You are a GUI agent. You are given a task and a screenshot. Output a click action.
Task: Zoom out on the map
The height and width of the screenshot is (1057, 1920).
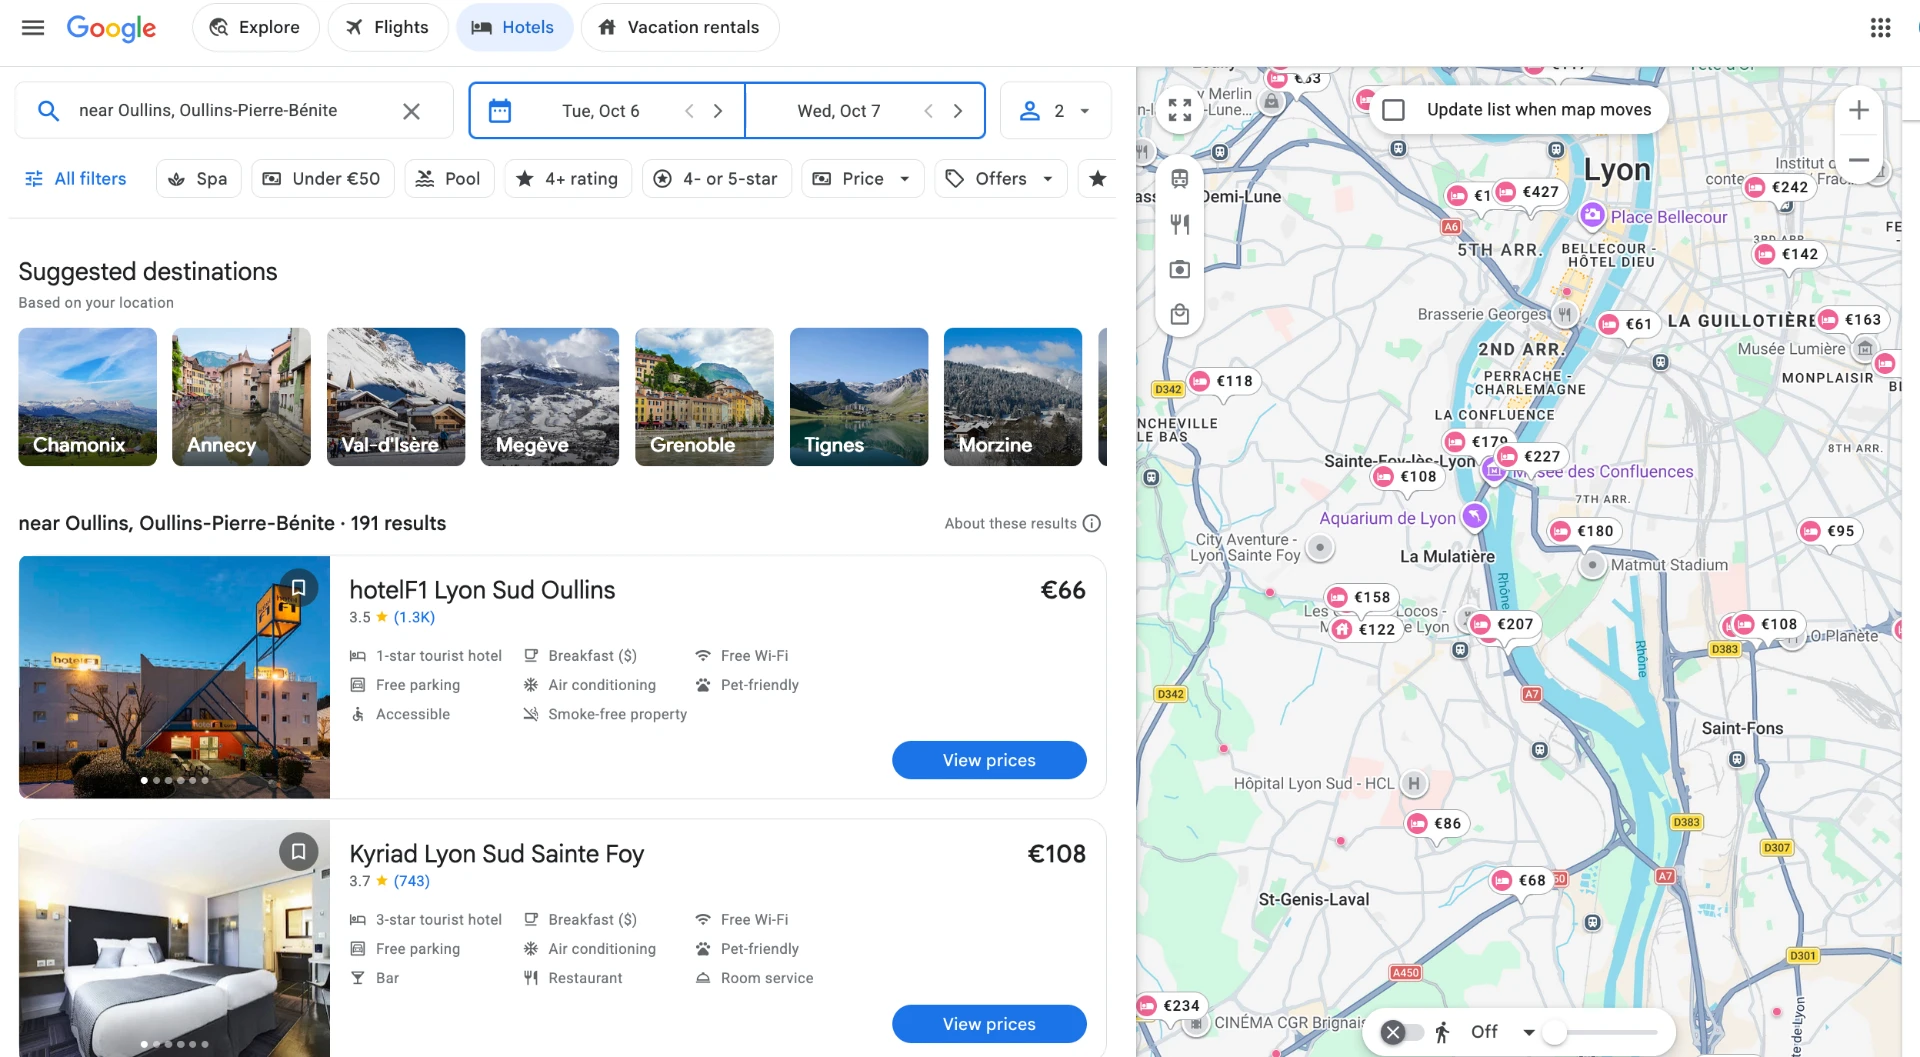[1859, 160]
